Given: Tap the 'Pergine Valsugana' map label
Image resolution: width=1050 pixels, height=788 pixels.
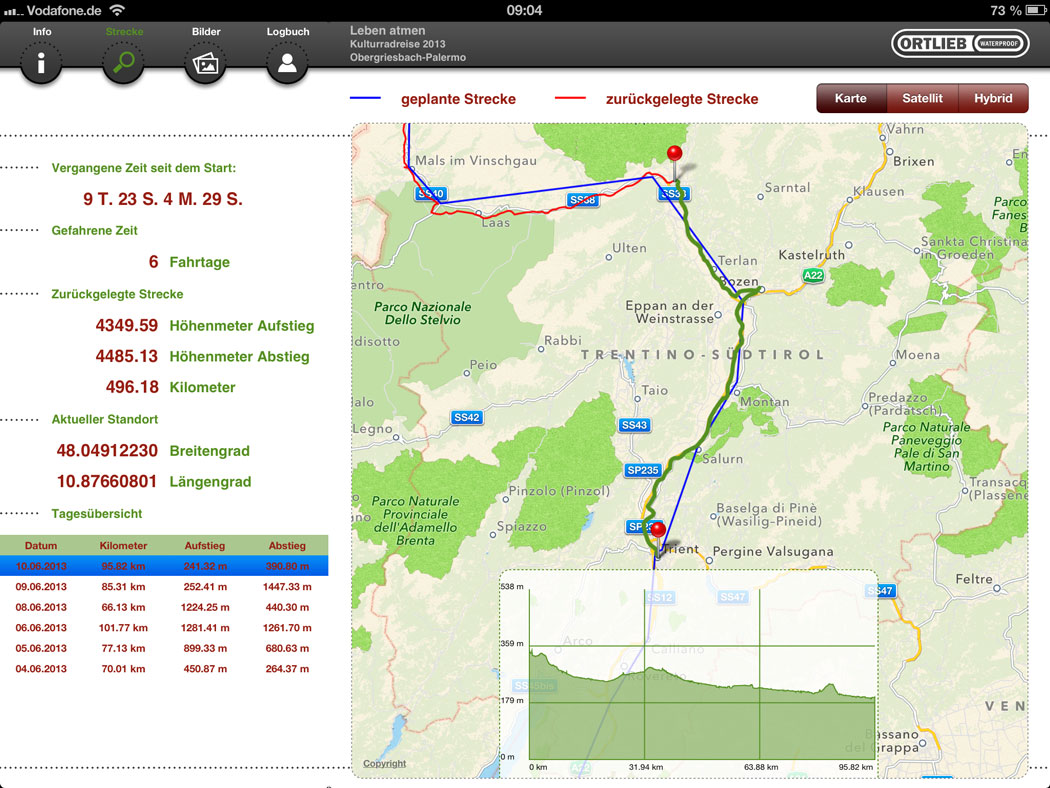Looking at the screenshot, I should point(773,551).
